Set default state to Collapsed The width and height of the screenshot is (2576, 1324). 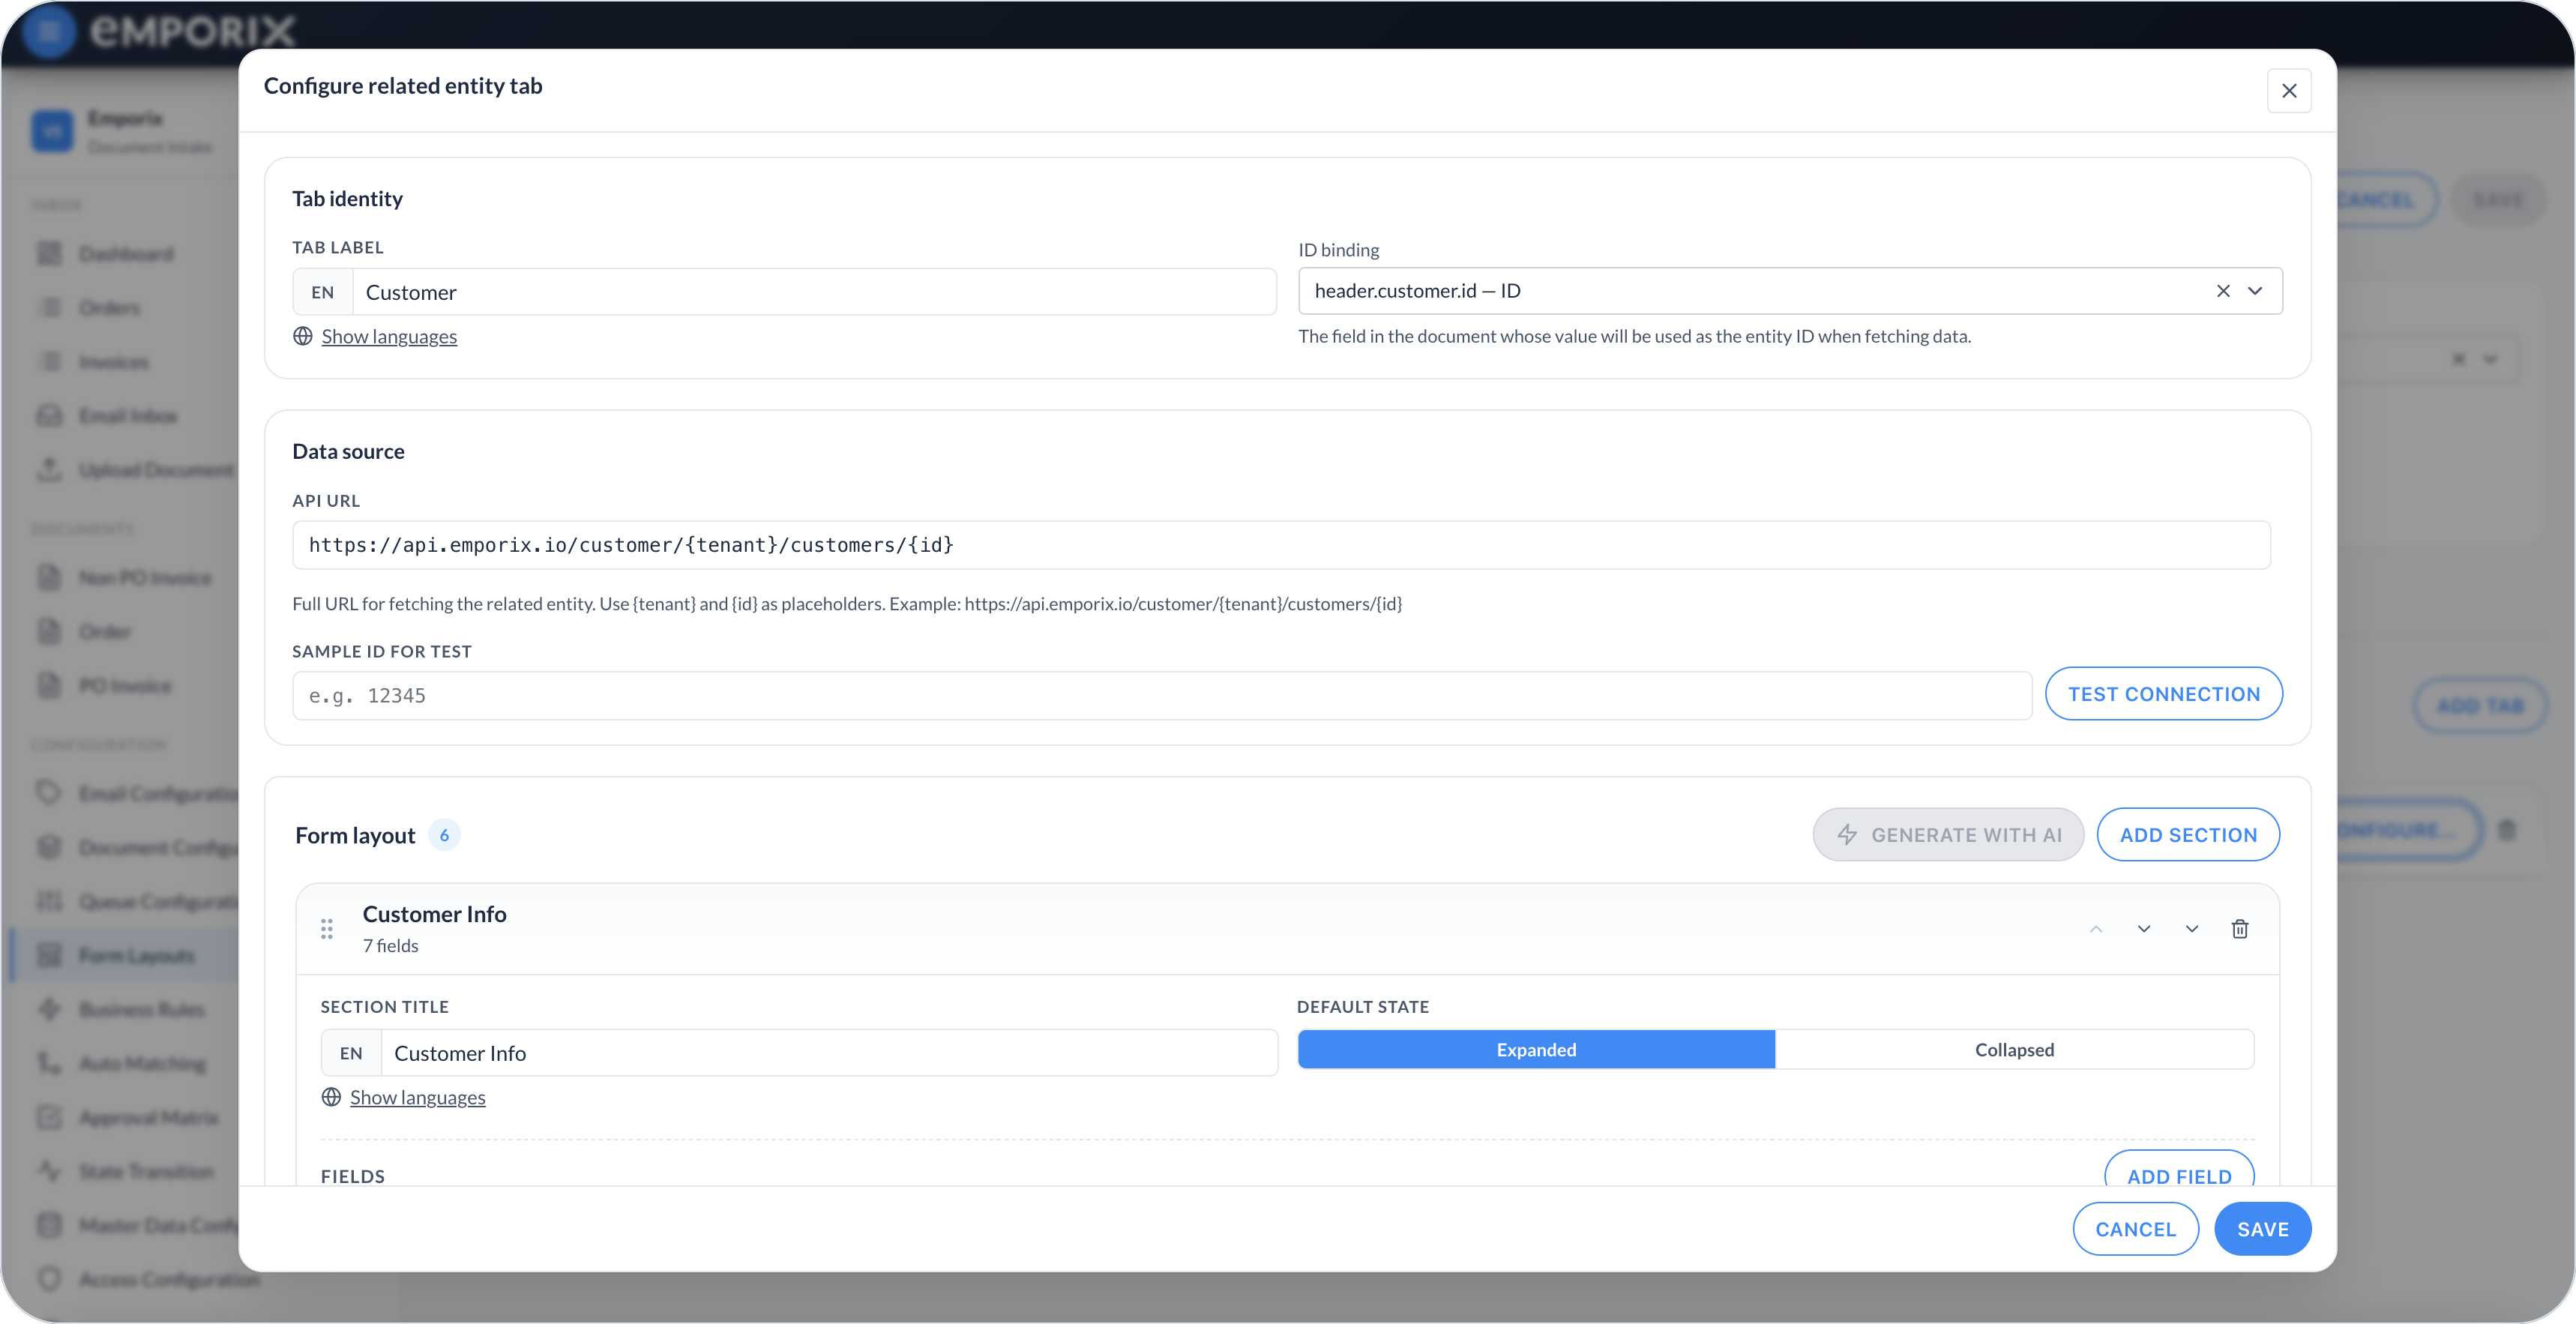(2014, 1050)
